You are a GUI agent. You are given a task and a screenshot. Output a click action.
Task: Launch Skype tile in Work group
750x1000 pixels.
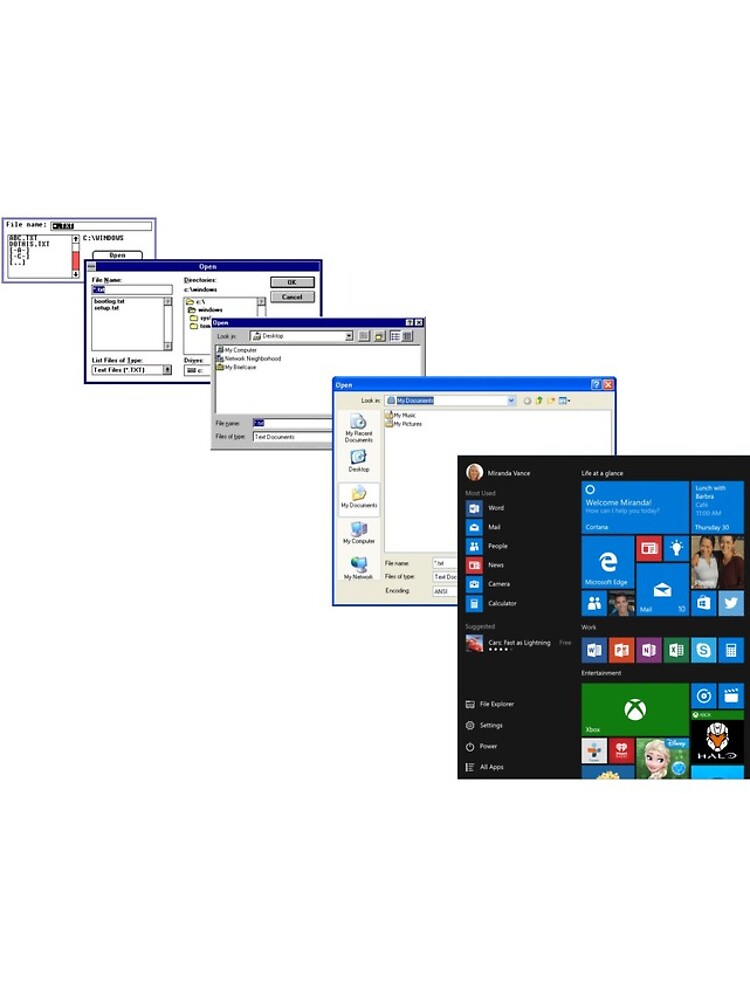pos(703,650)
